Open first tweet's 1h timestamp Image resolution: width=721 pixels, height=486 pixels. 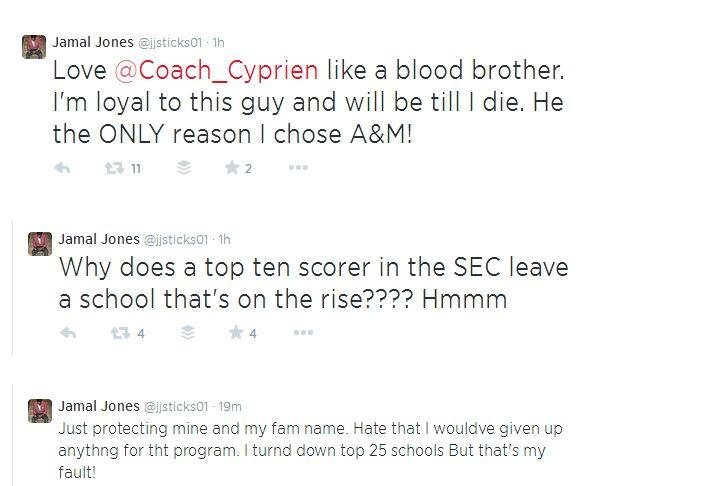point(218,44)
